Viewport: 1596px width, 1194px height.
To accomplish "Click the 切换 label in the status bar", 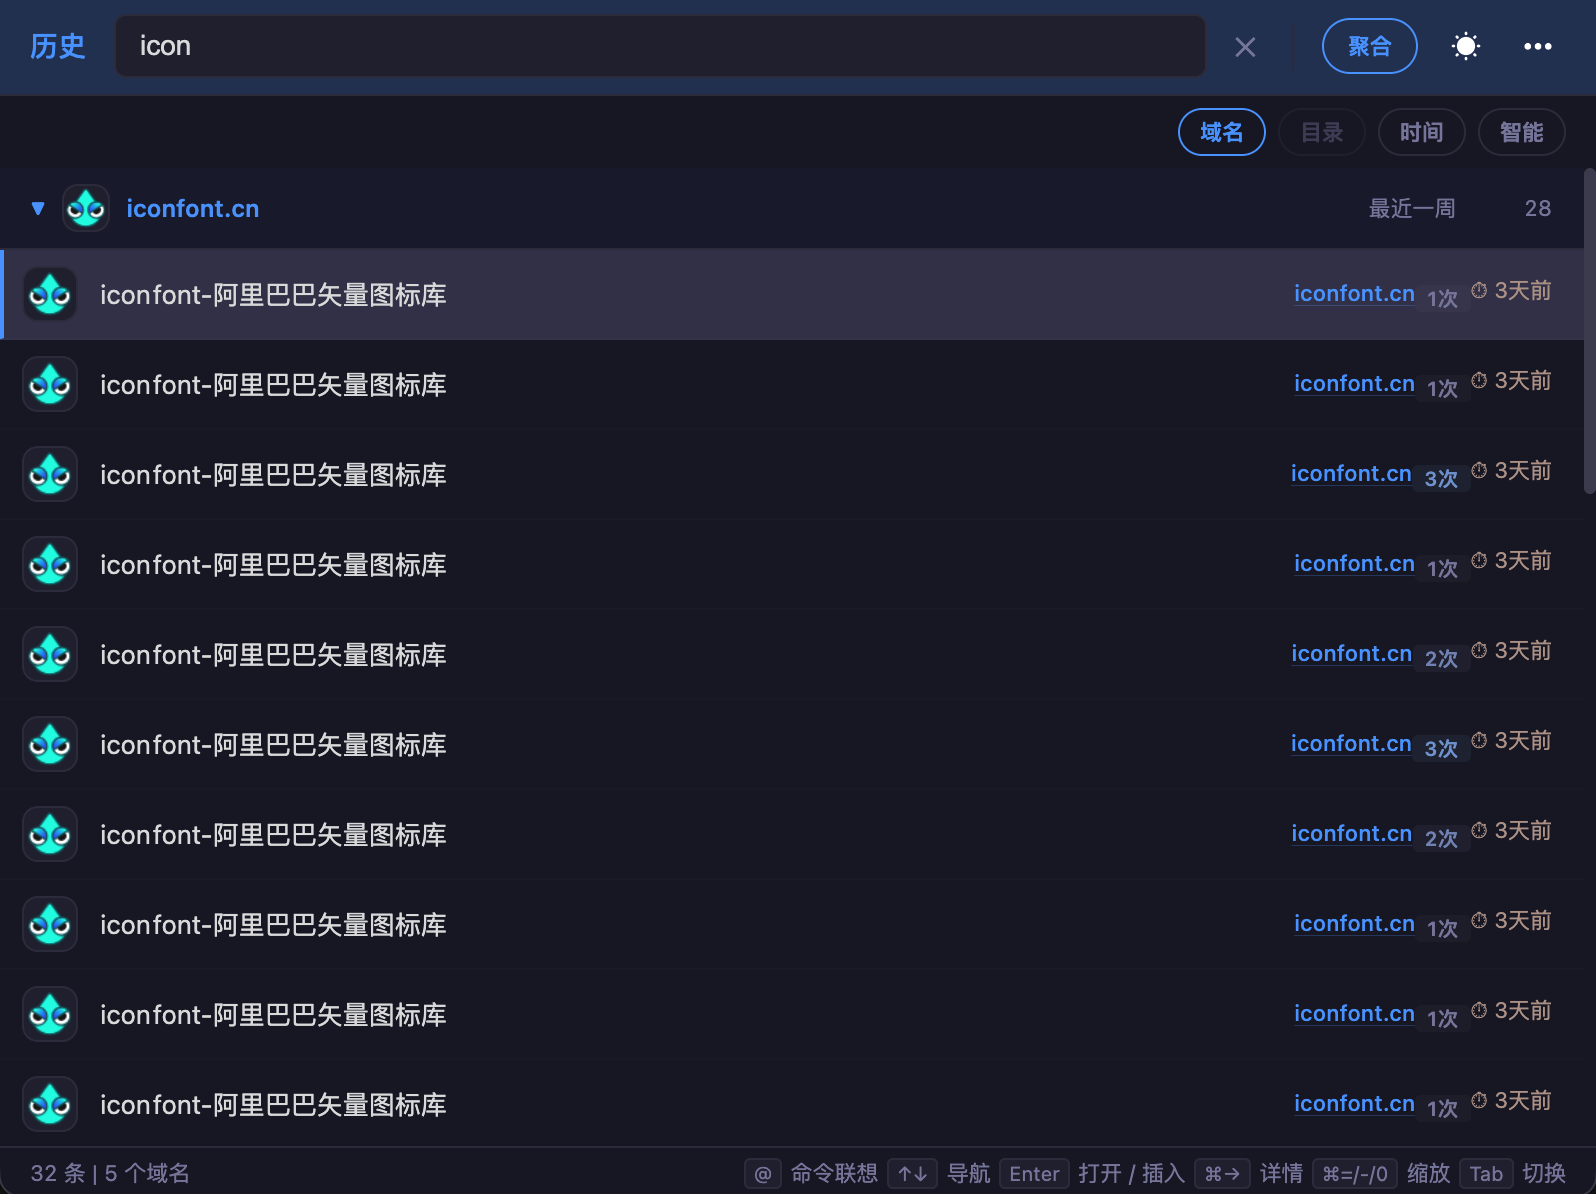I will click(1544, 1173).
